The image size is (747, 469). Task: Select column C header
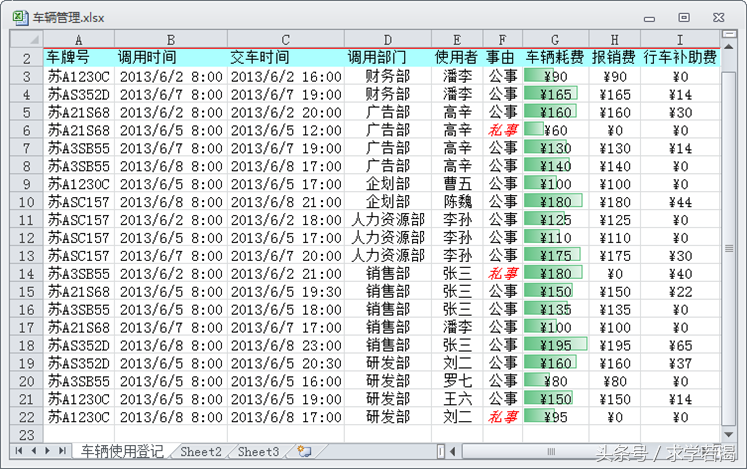coord(286,40)
